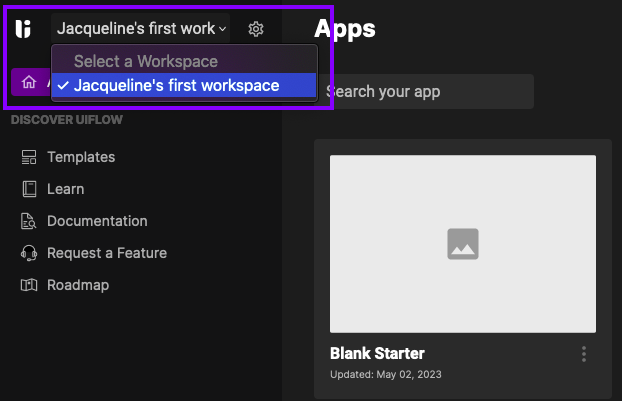The height and width of the screenshot is (401, 622).
Task: Click the Roadmap map icon
Action: coord(29,285)
